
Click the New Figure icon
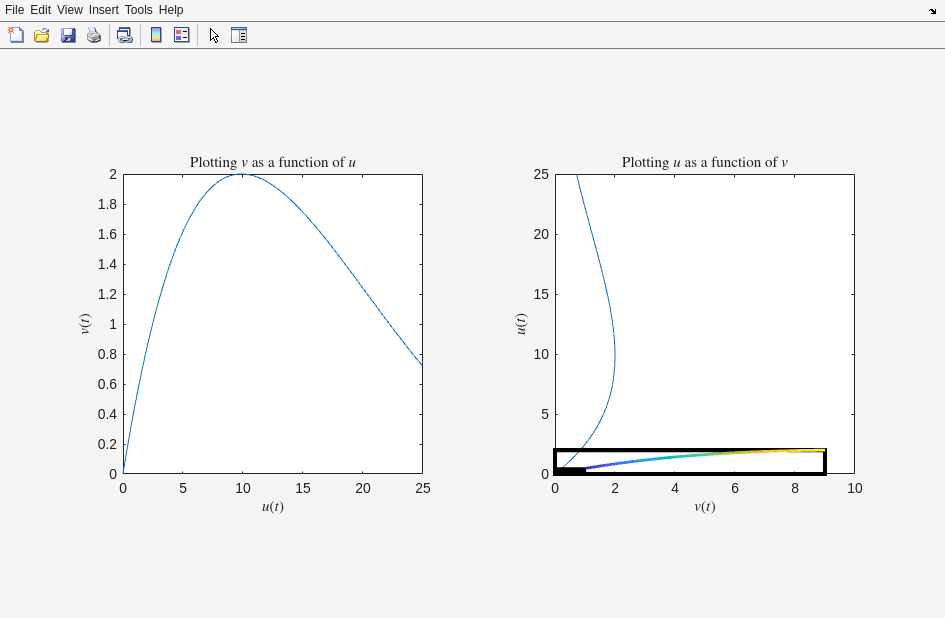pyautogui.click(x=16, y=35)
